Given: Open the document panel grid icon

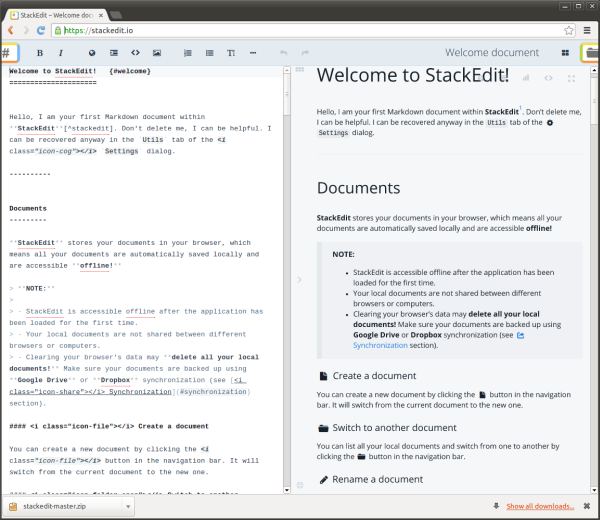Looking at the screenshot, I should (565, 53).
